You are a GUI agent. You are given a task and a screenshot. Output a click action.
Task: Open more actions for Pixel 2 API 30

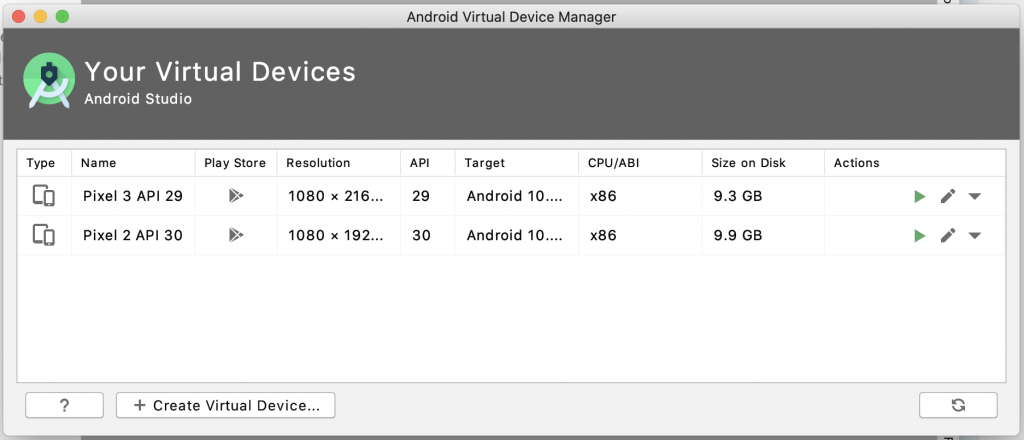974,236
